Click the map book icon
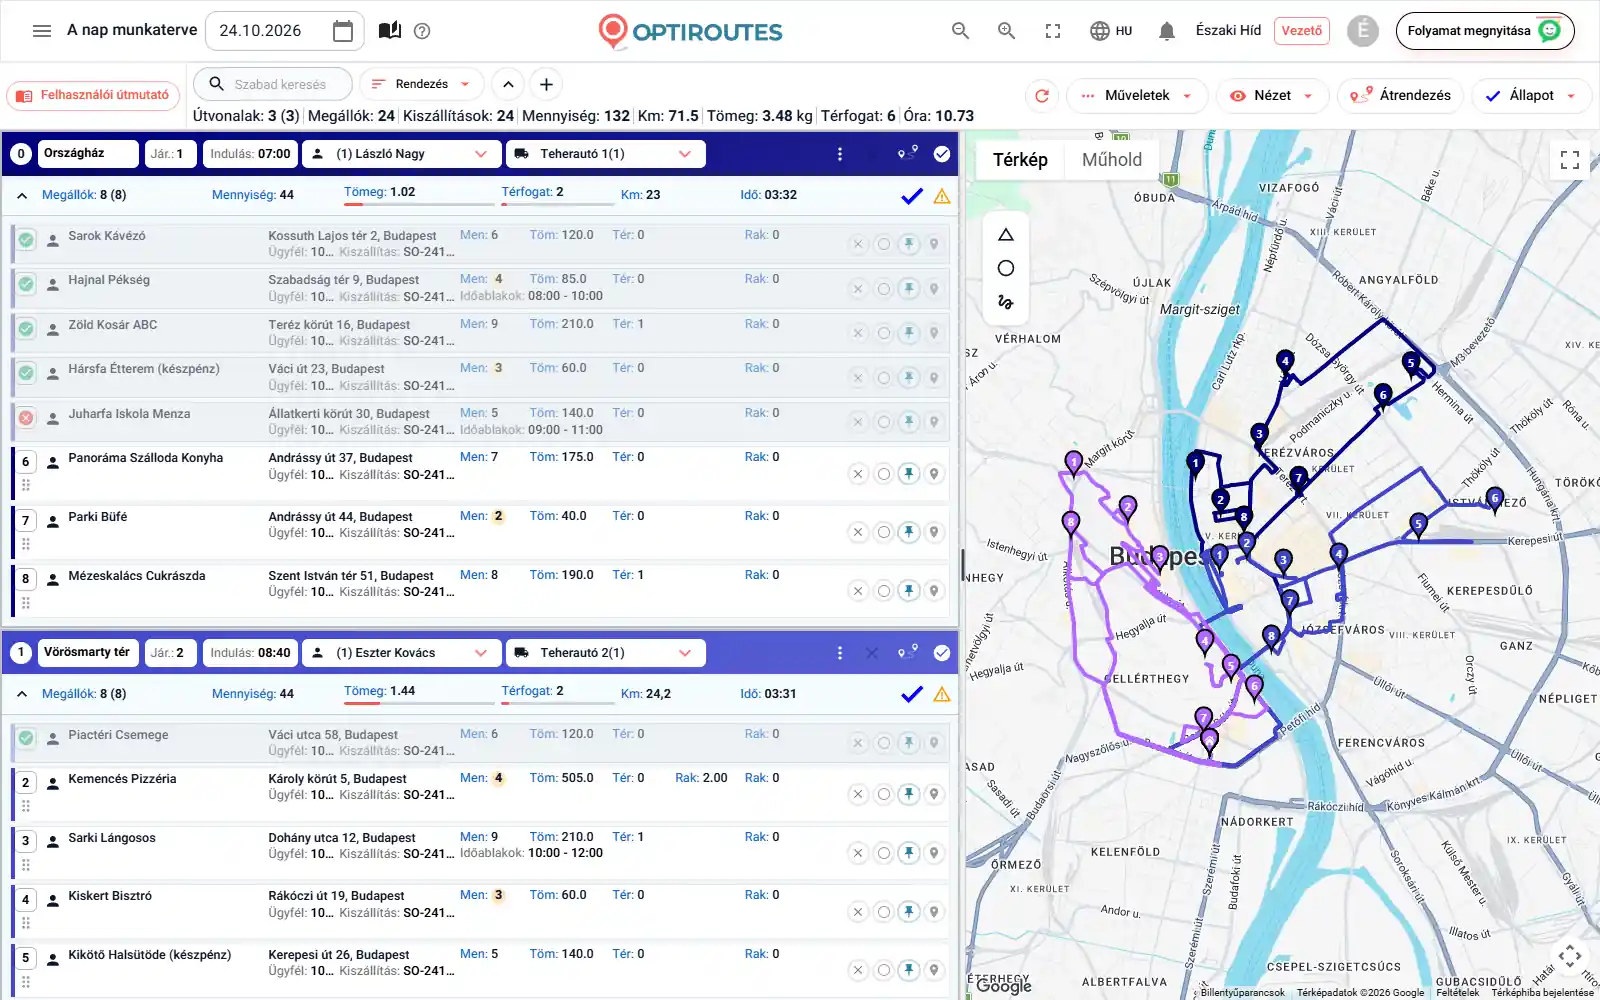This screenshot has height=1000, width=1600. coord(390,31)
